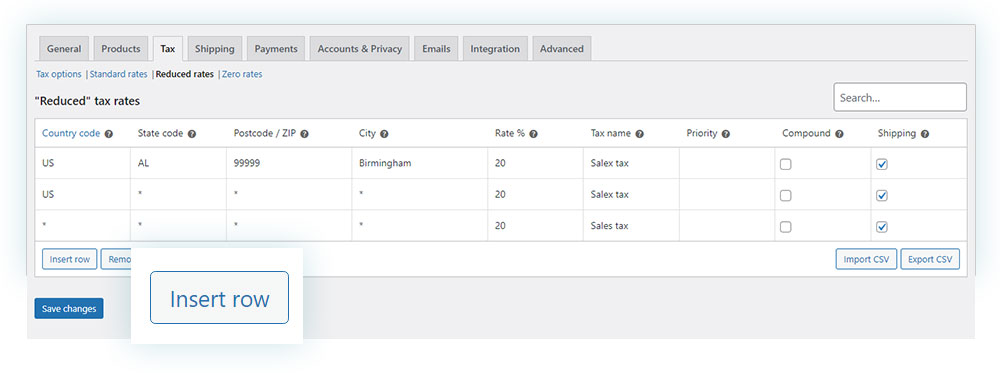Click the AL state code cell
Viewport: 1000px width, 373px height.
178,163
